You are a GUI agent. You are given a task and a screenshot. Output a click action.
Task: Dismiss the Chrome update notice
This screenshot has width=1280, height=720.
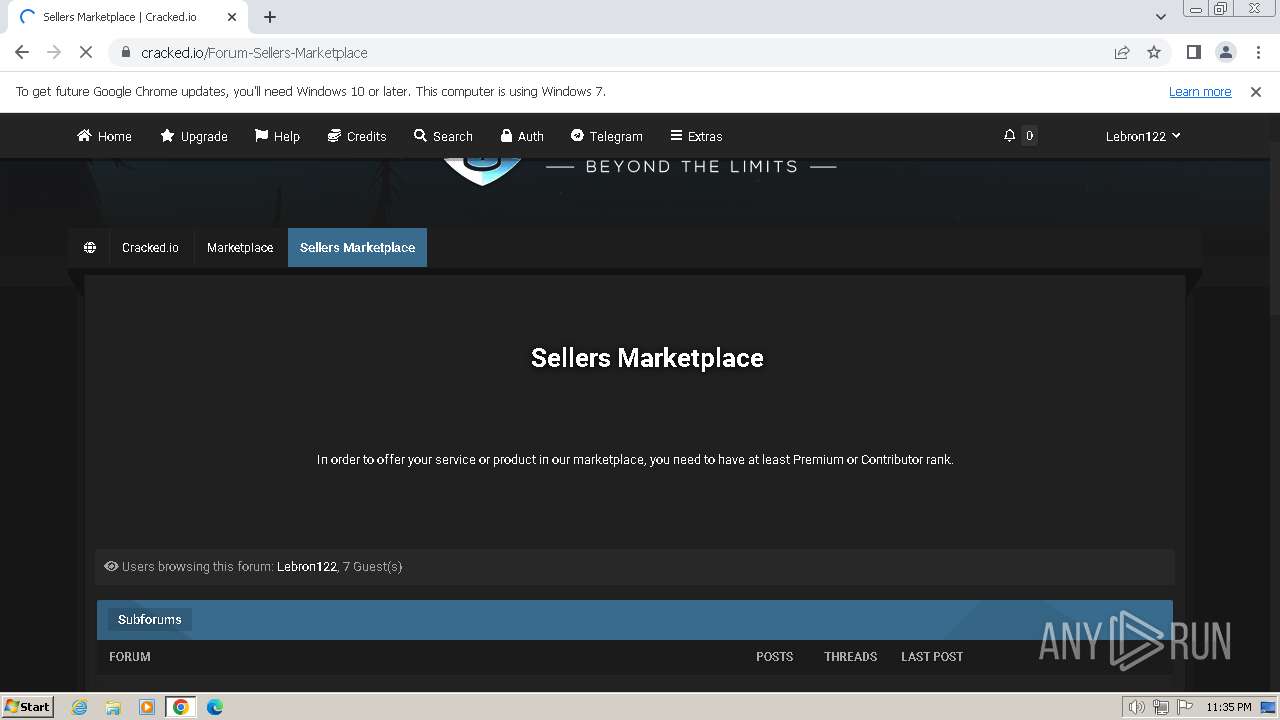tap(1256, 91)
